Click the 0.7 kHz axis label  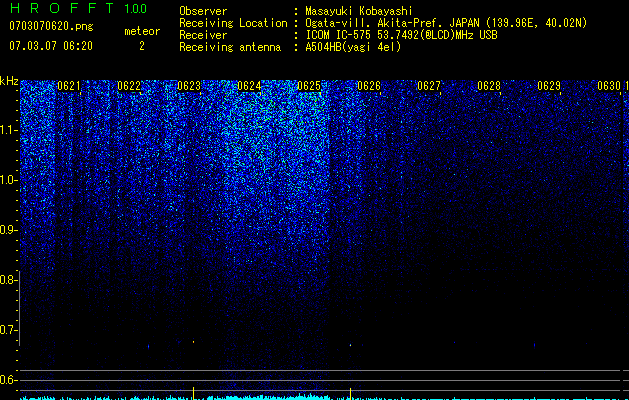coord(8,330)
